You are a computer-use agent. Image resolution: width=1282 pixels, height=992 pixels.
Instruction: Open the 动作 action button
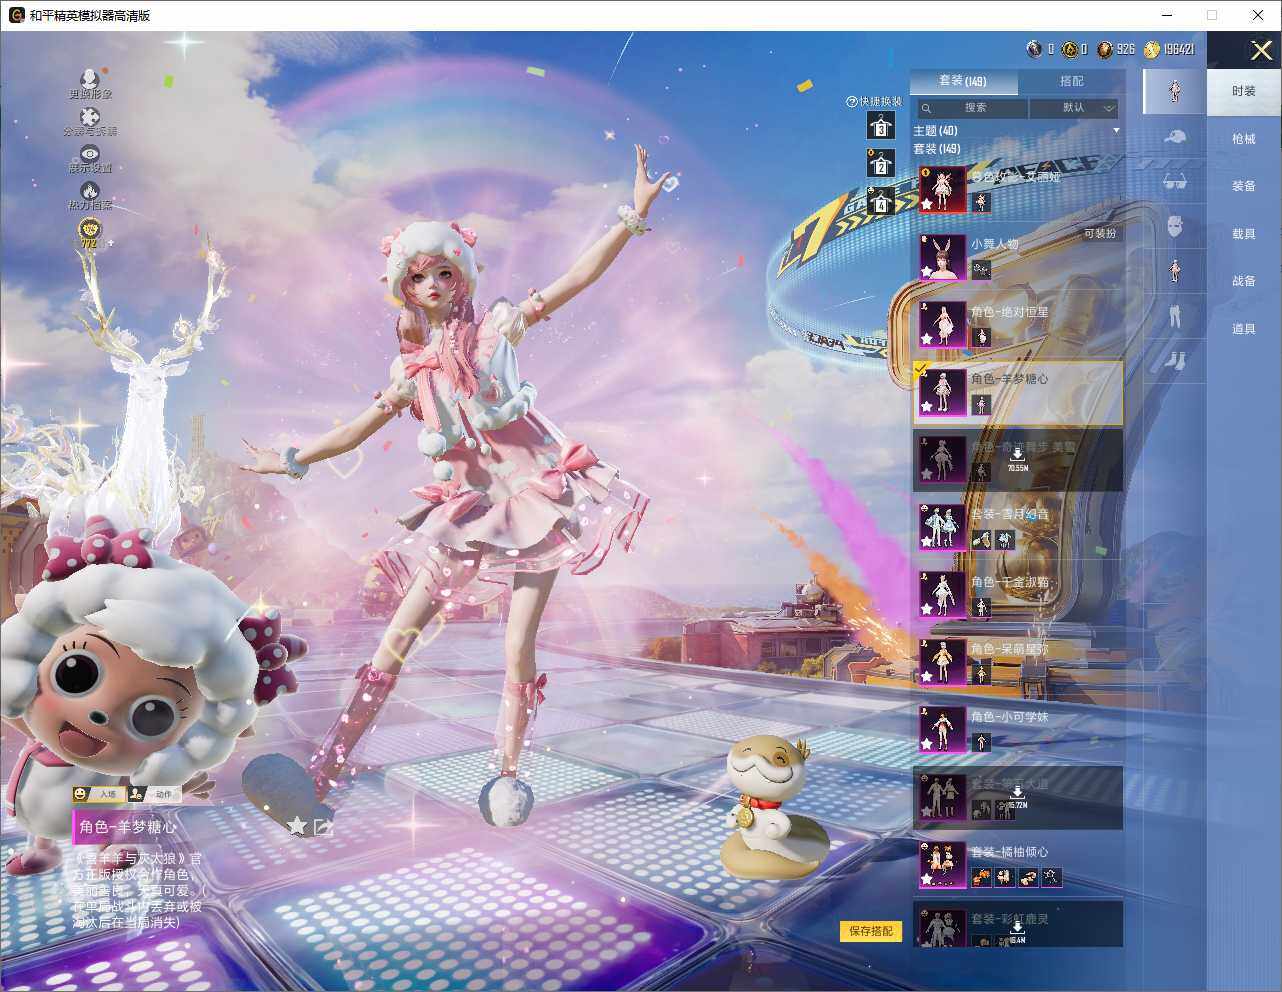pos(154,794)
